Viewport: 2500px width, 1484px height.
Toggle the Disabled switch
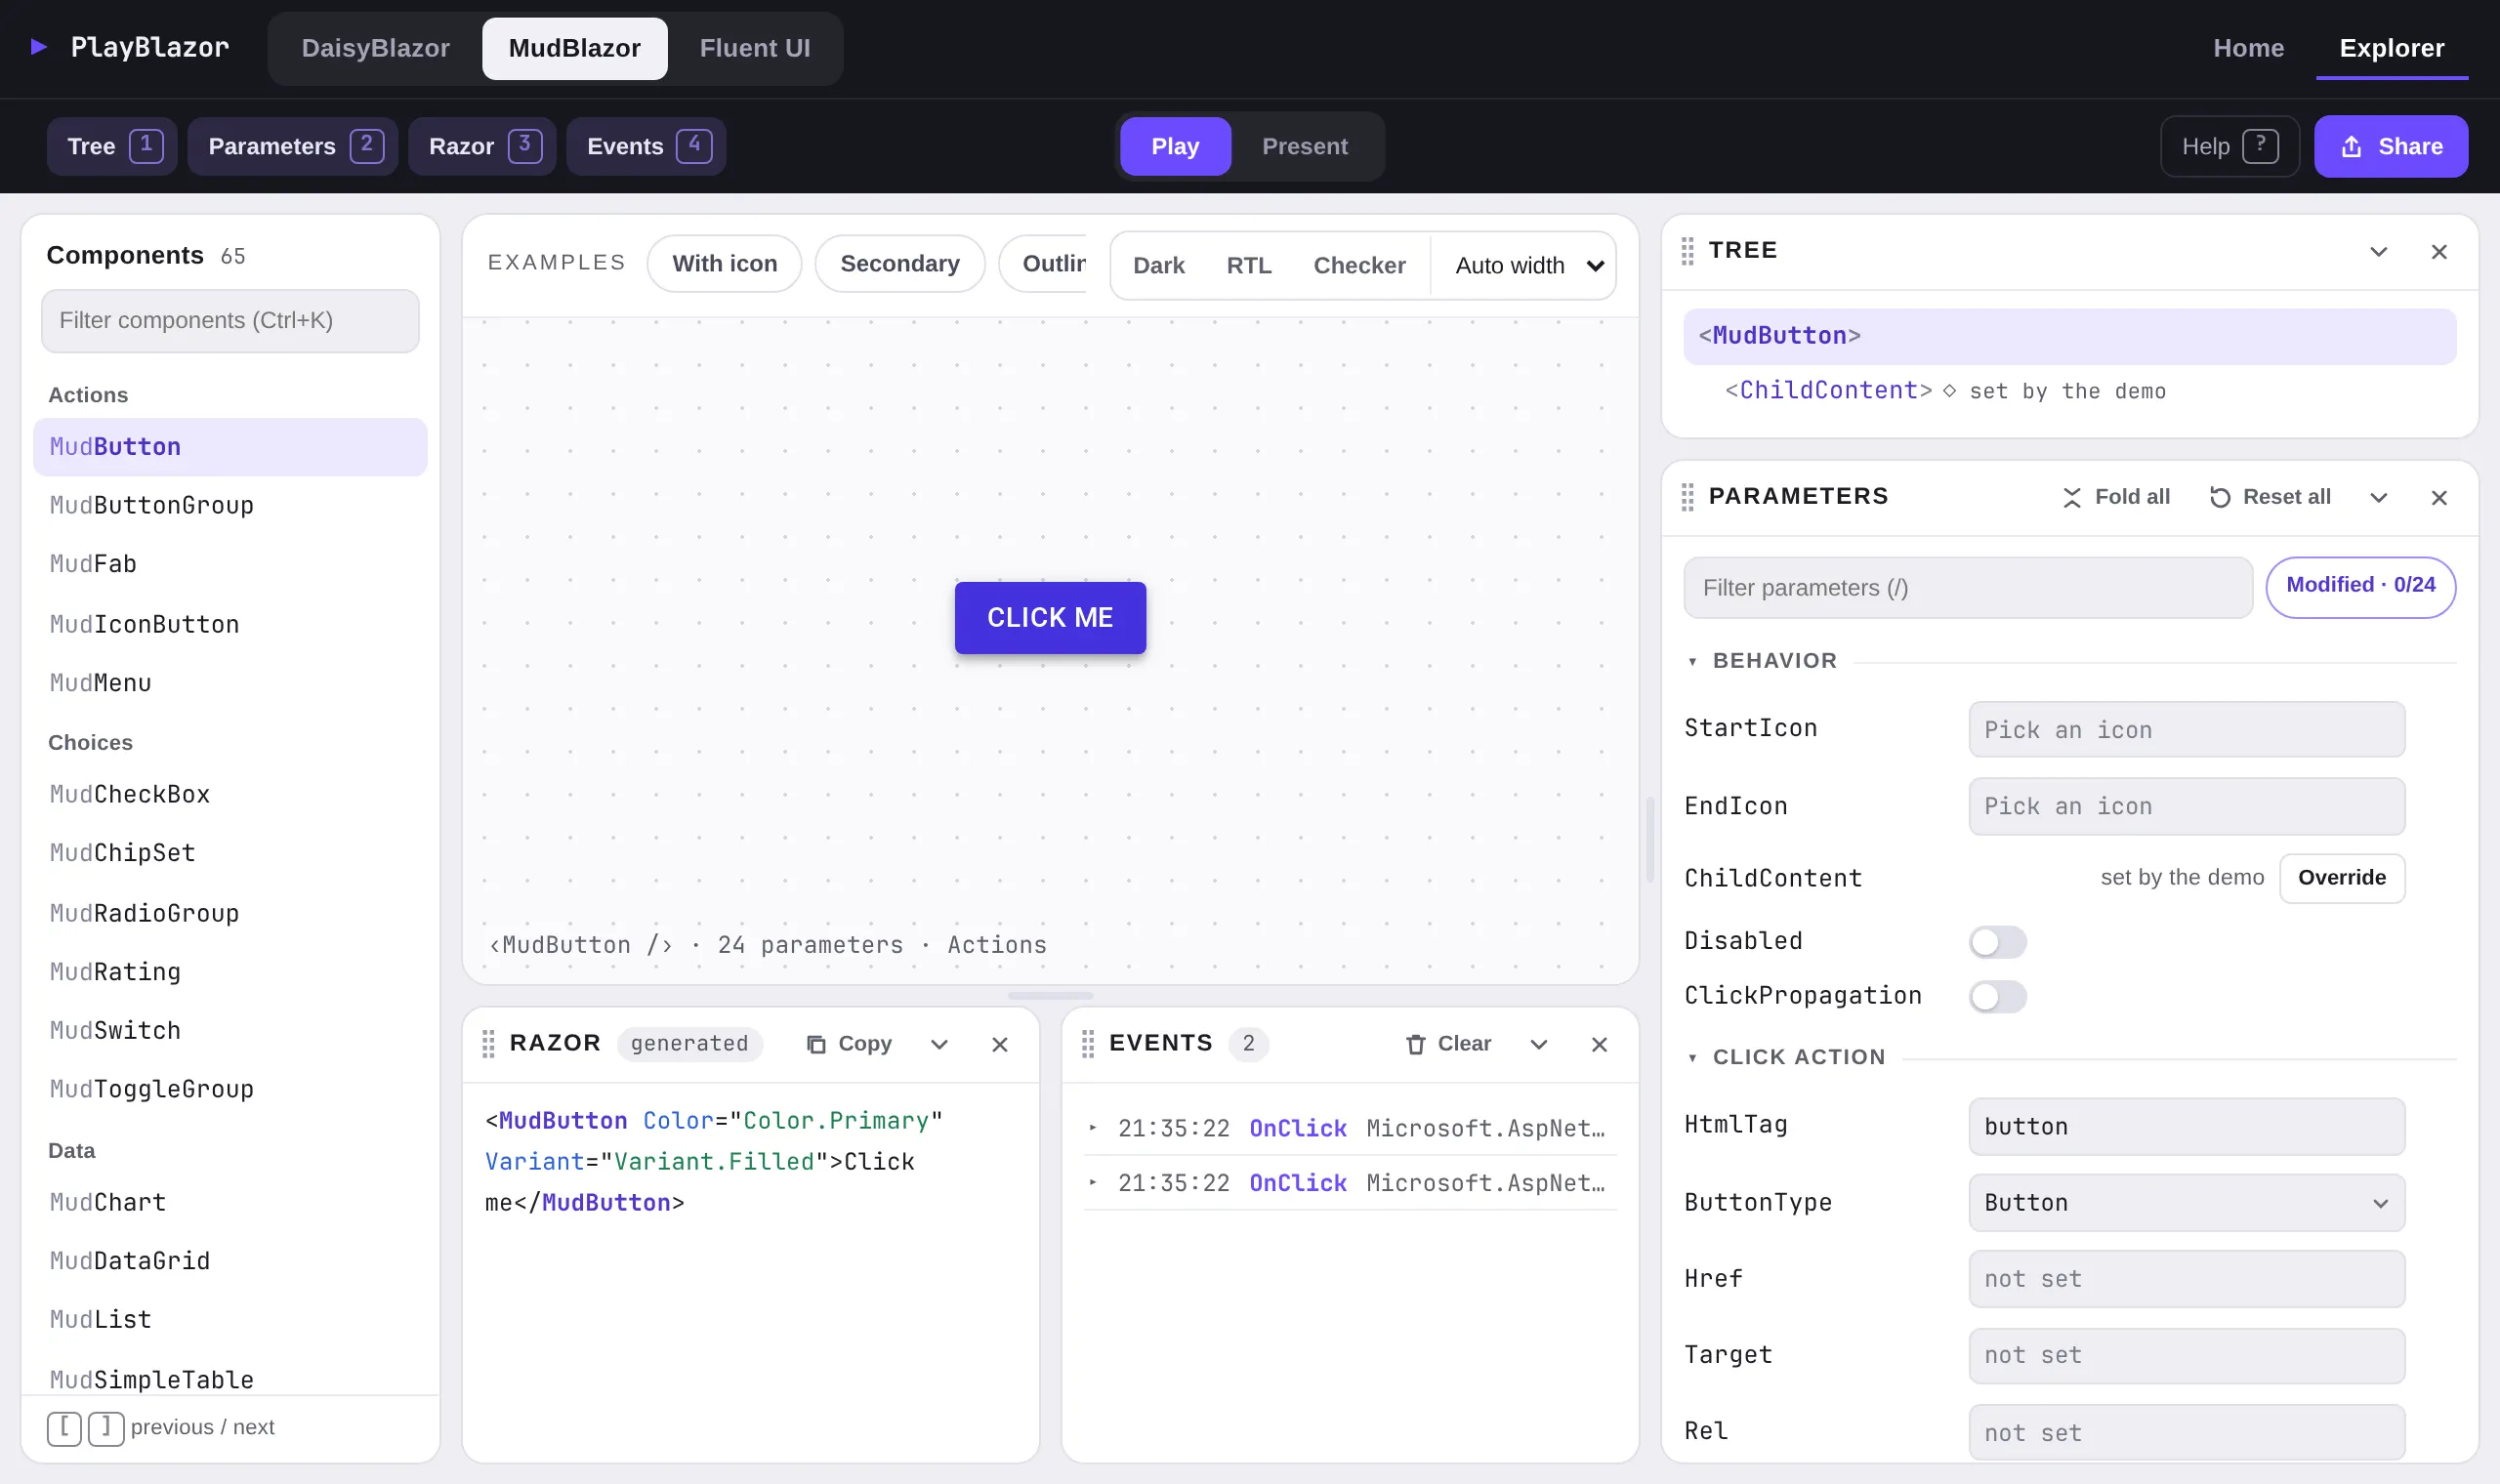(x=1997, y=942)
